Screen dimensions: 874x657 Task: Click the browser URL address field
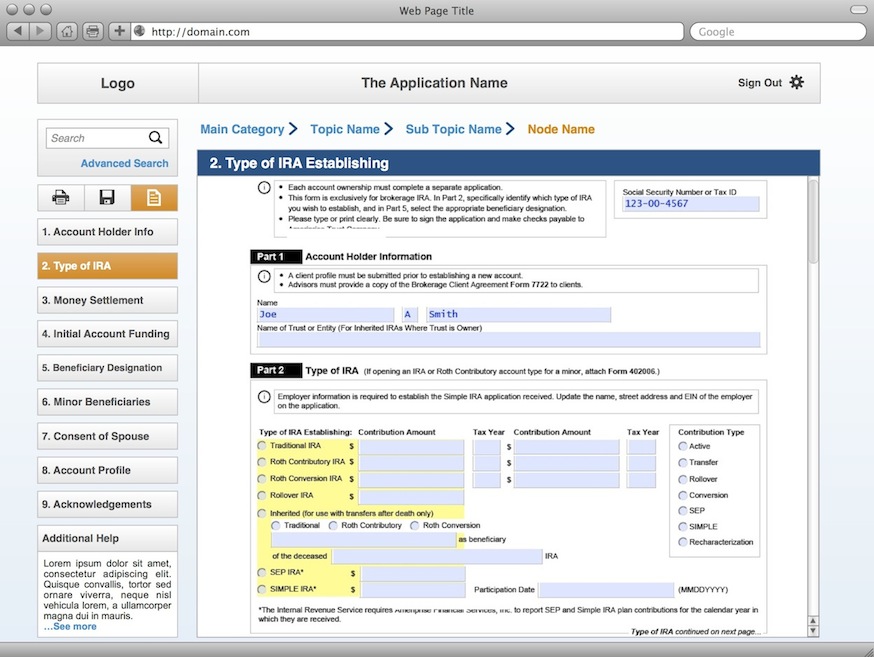click(407, 31)
